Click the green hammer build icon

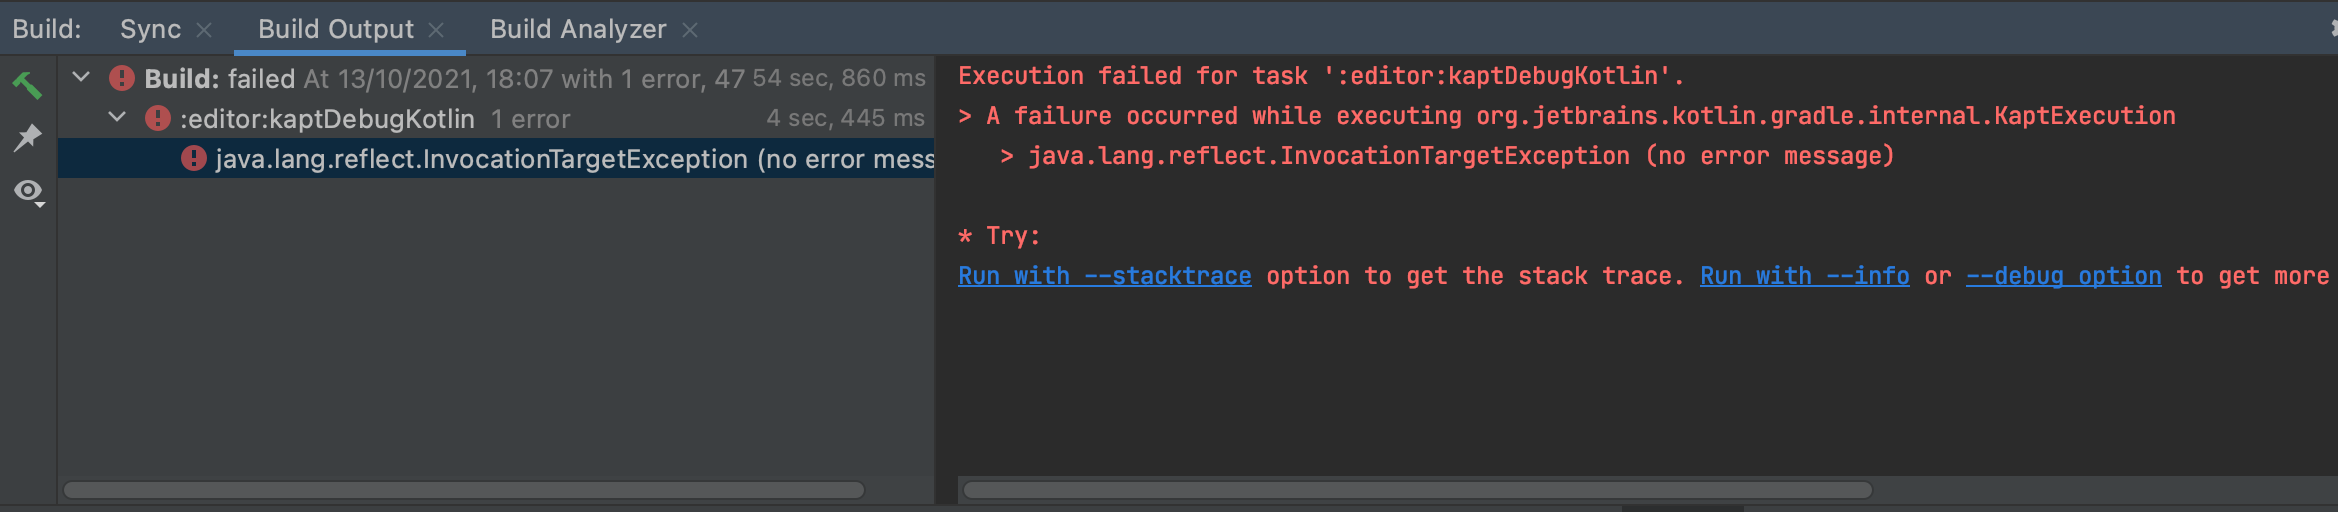(x=27, y=85)
